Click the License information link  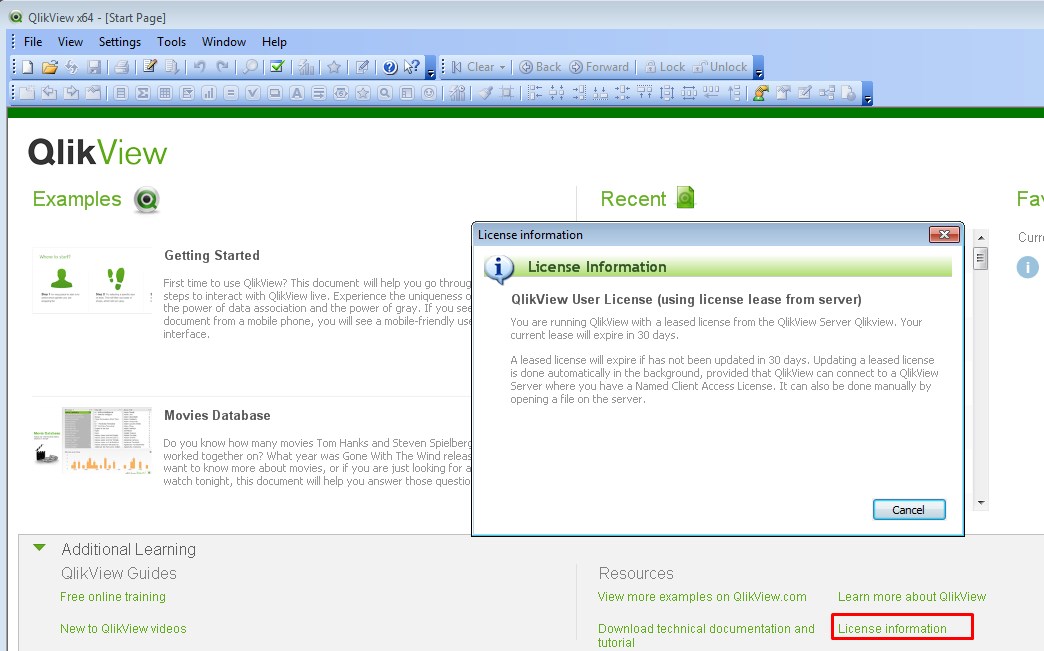(892, 628)
